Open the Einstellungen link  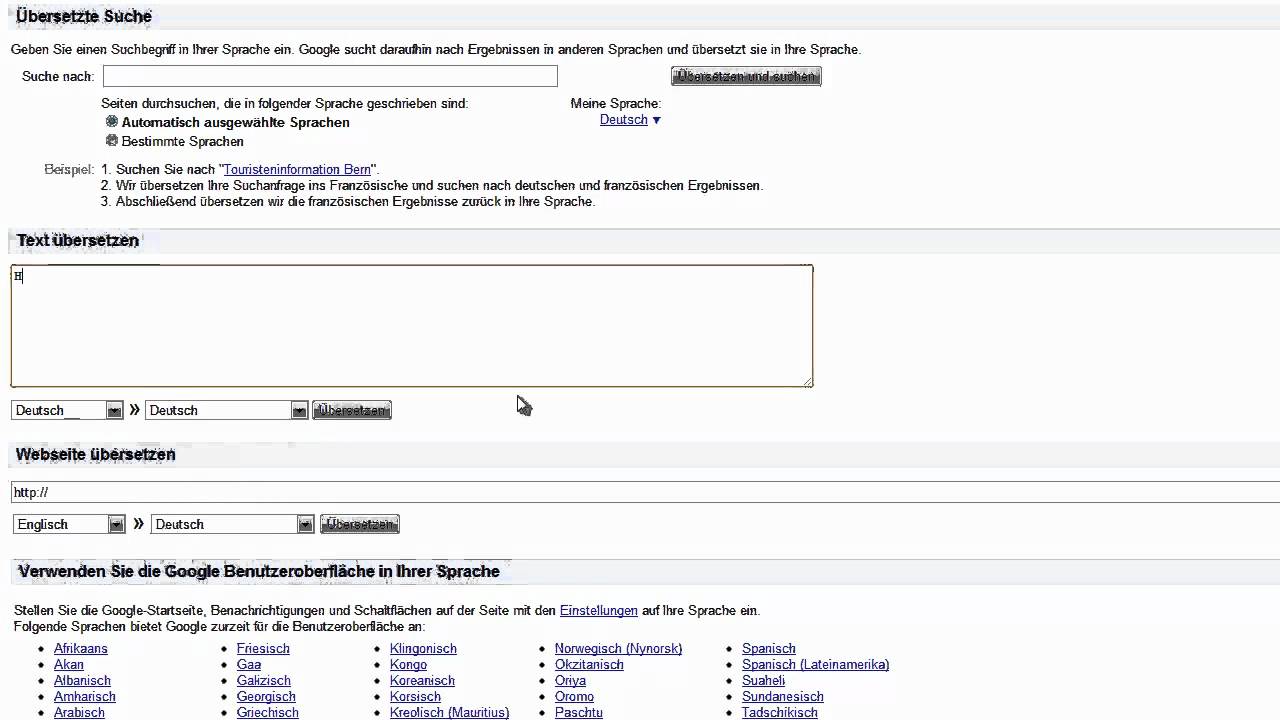click(598, 610)
